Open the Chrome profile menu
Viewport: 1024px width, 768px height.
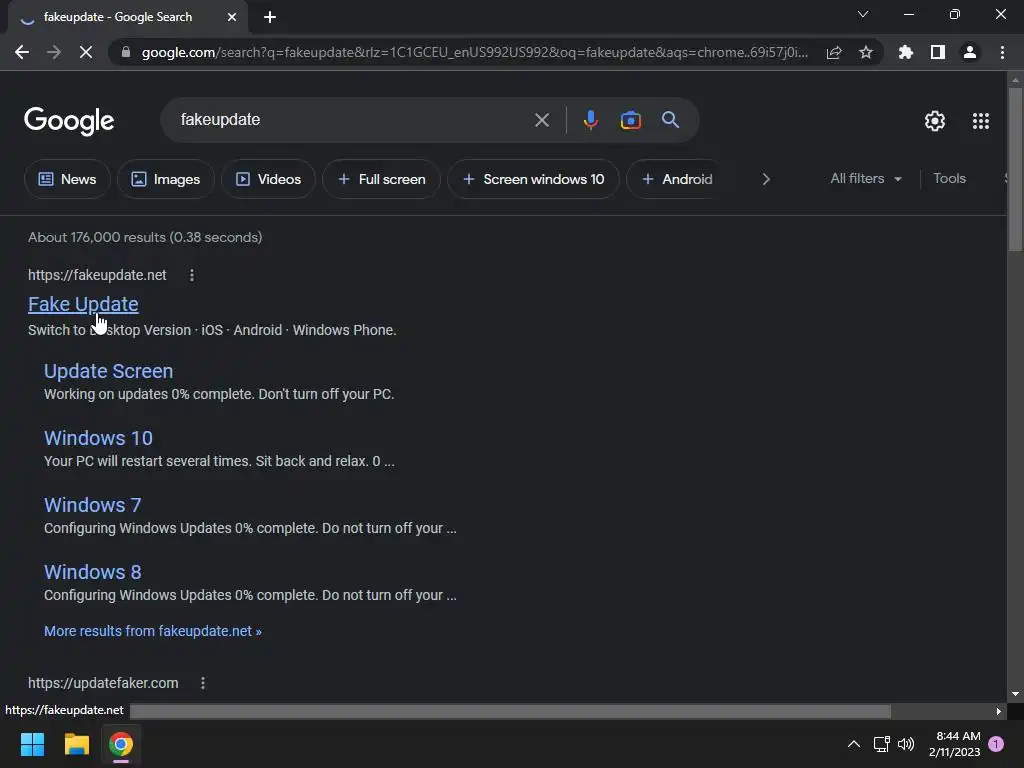970,52
